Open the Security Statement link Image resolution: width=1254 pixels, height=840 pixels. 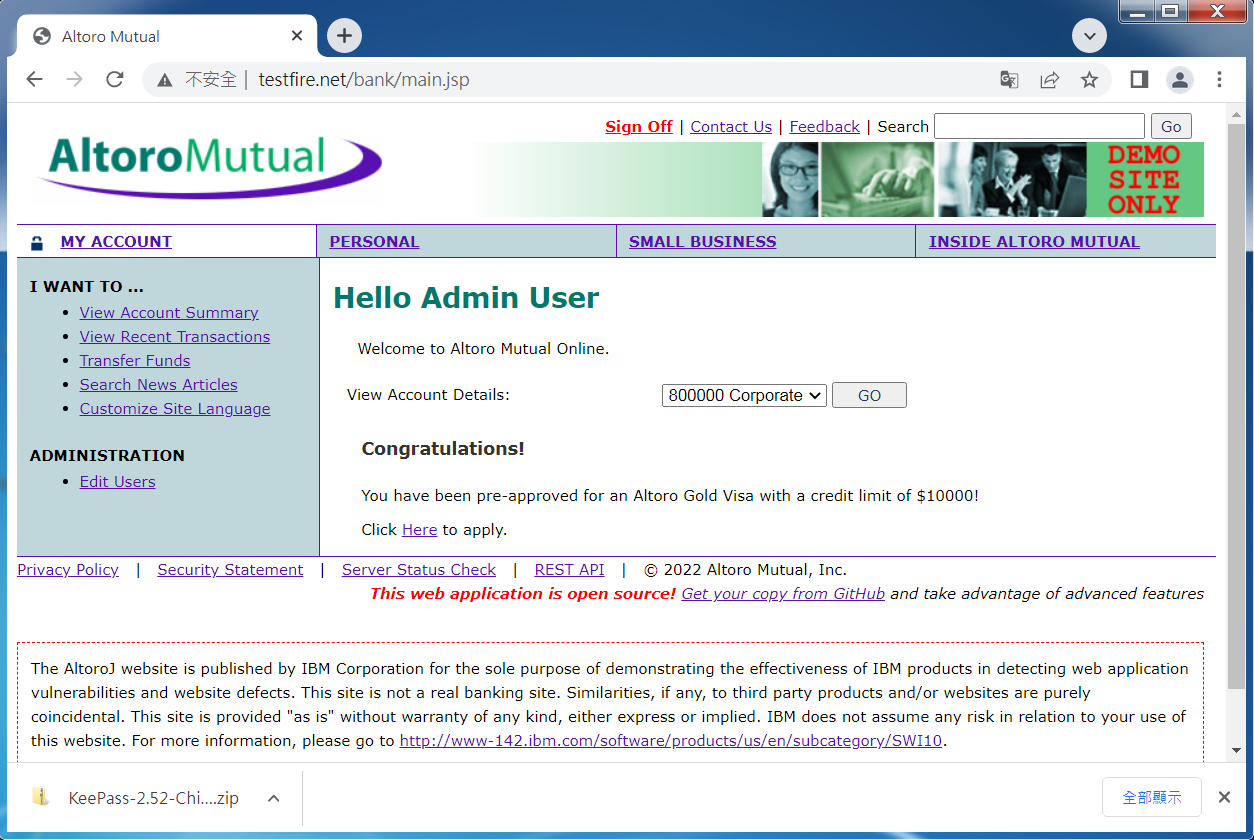(230, 570)
